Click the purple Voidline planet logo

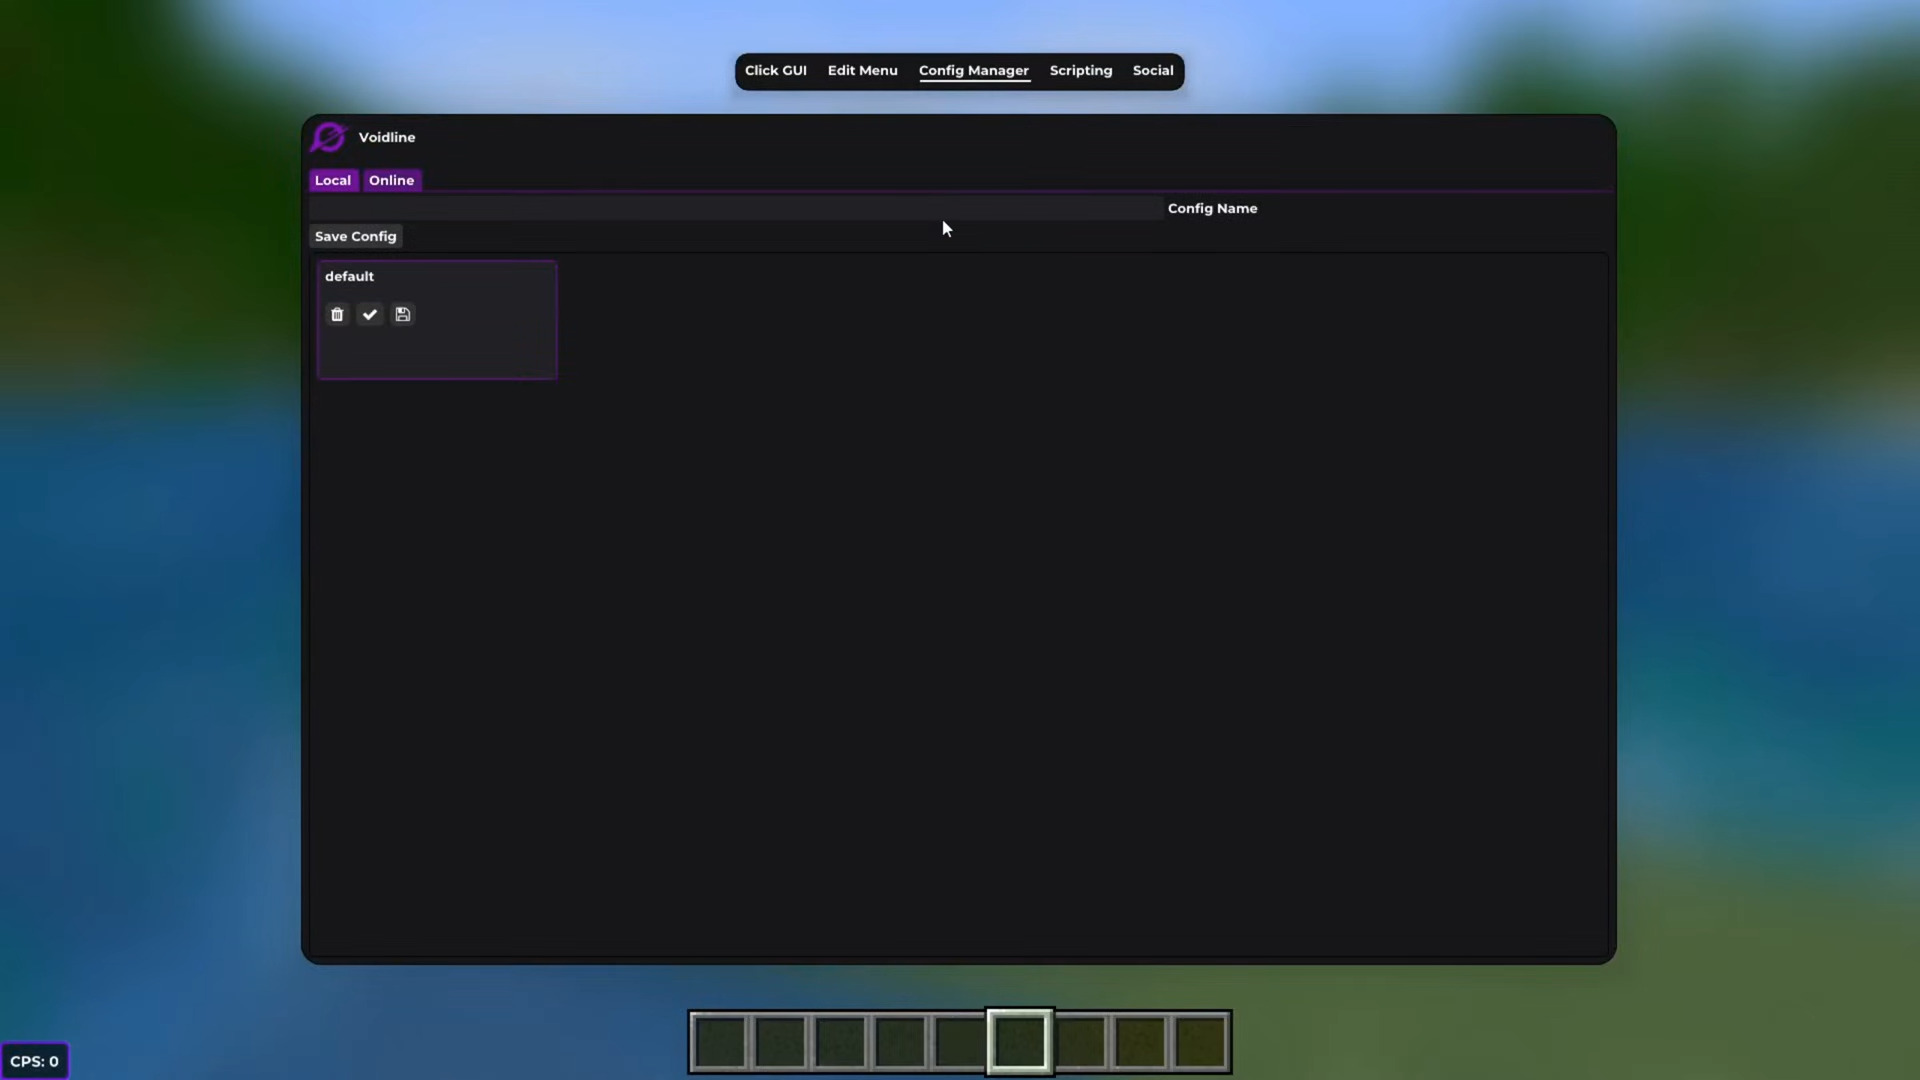[328, 138]
